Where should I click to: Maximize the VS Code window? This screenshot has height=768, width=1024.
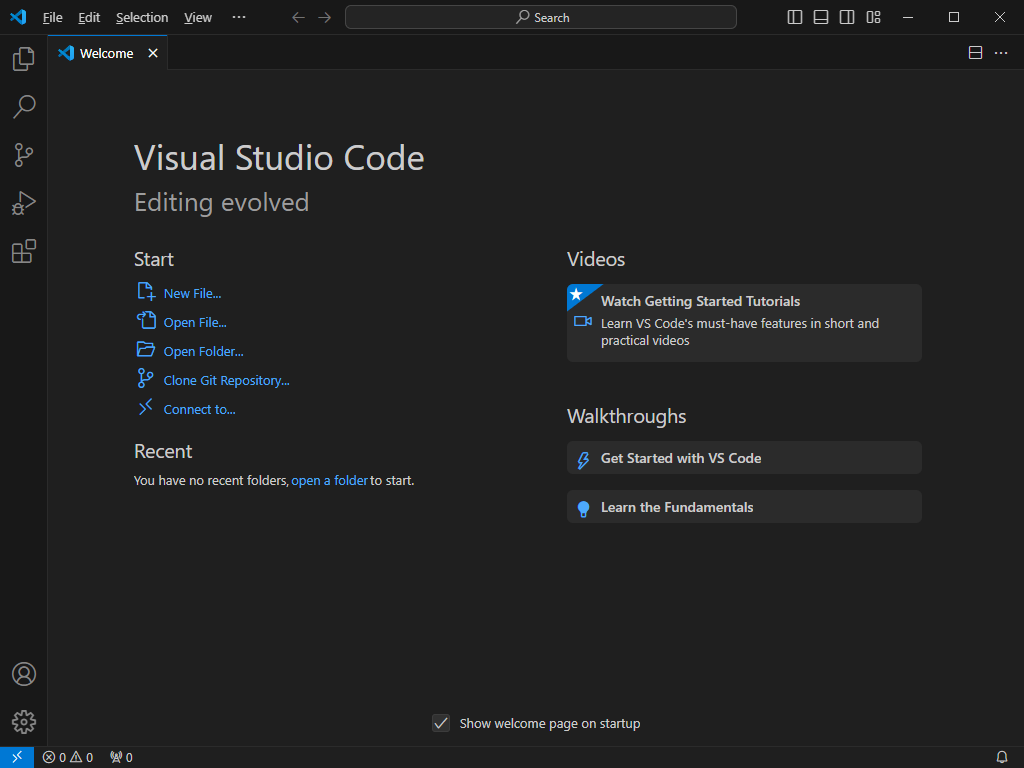(953, 18)
